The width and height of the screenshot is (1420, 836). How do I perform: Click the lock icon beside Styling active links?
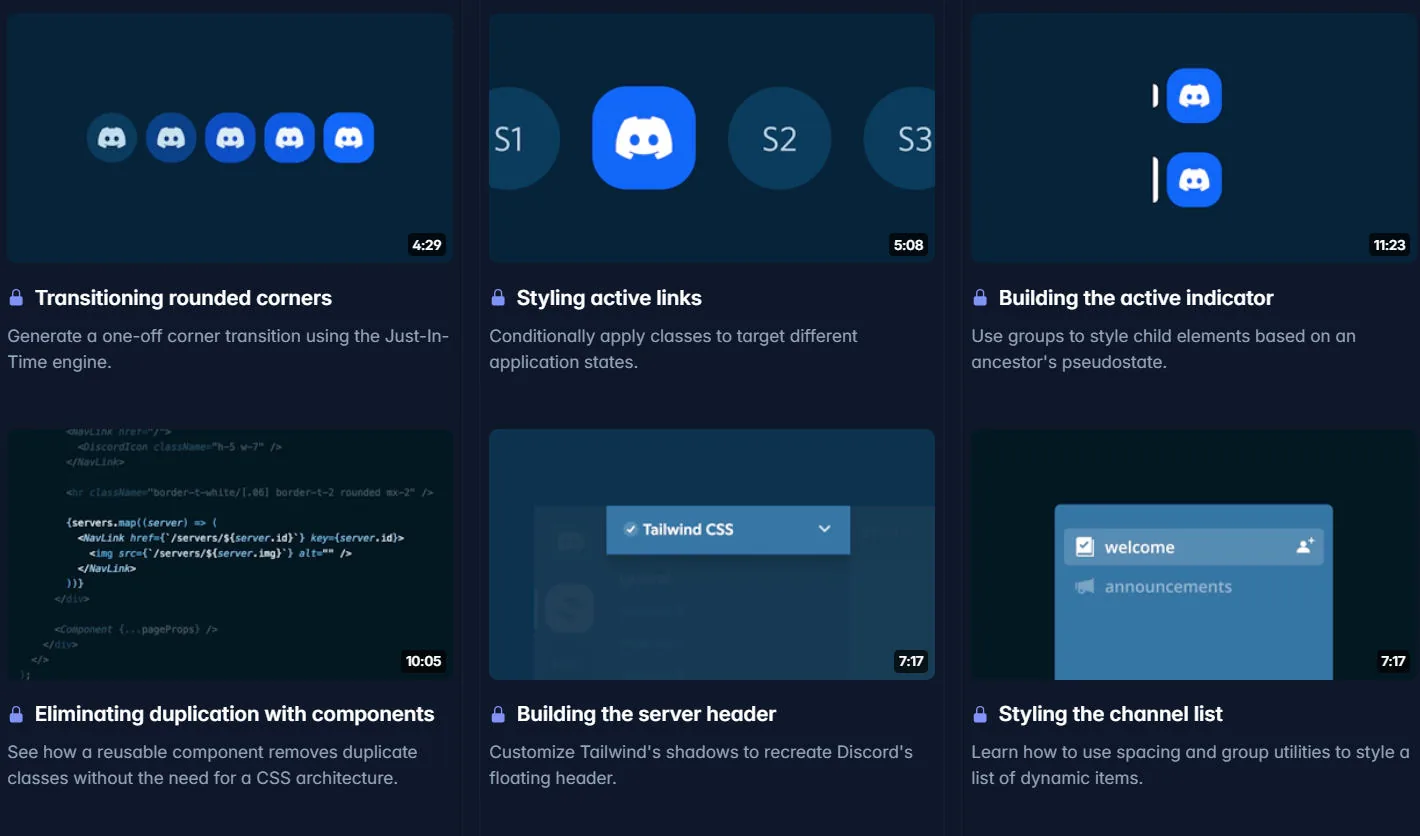click(498, 298)
